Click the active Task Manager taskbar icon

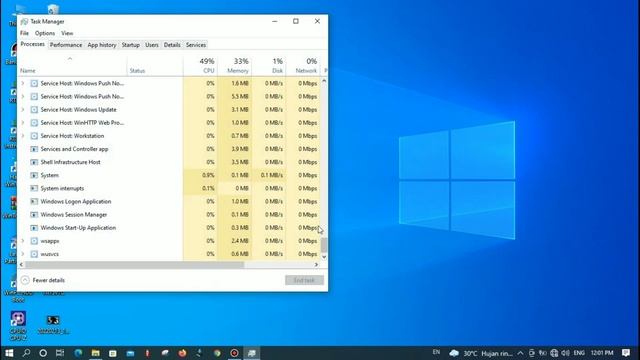tap(252, 353)
